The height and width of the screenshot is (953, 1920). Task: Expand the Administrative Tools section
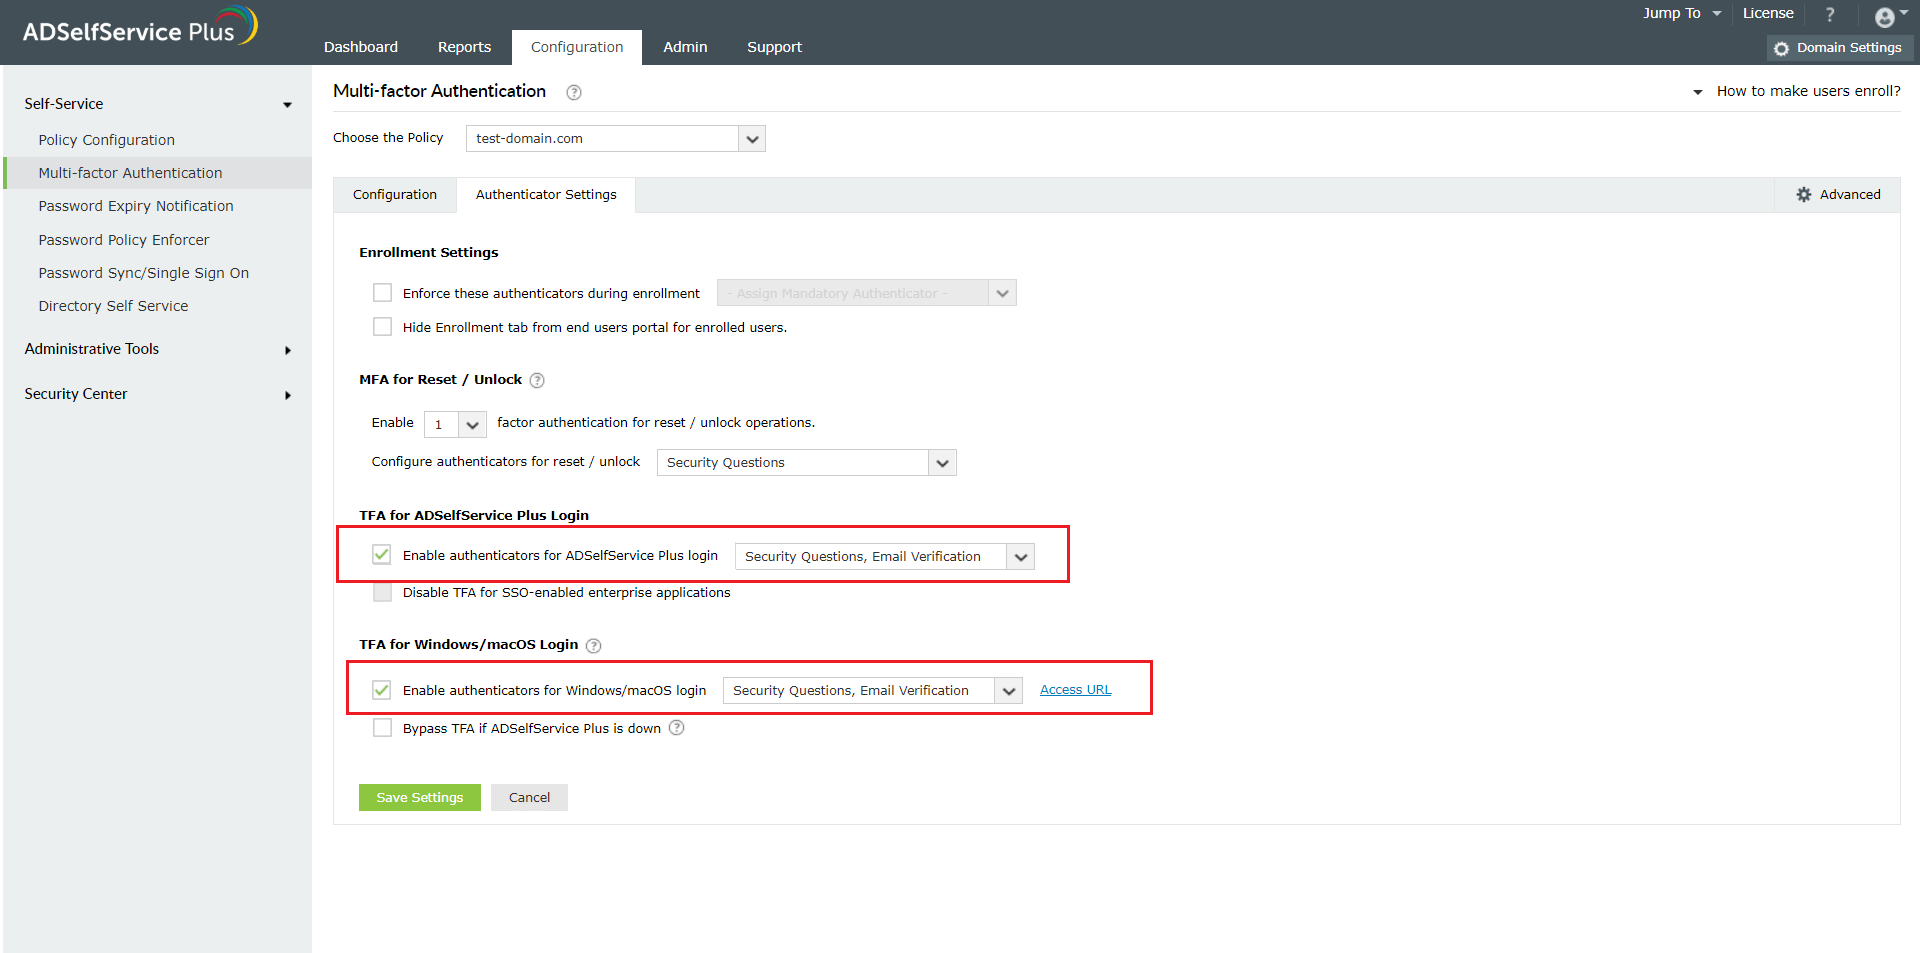click(158, 349)
